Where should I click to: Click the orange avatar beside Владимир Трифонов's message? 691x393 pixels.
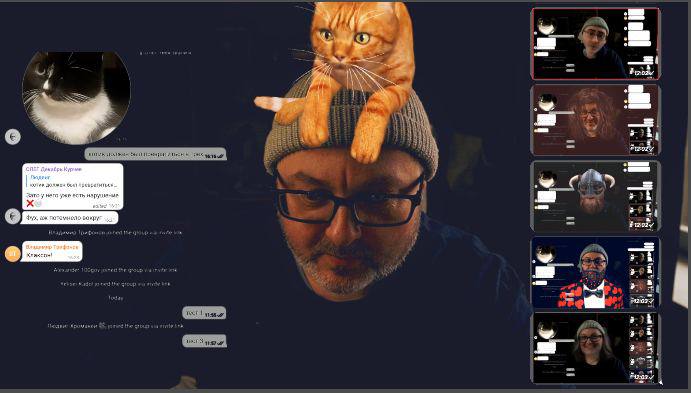(x=13, y=254)
